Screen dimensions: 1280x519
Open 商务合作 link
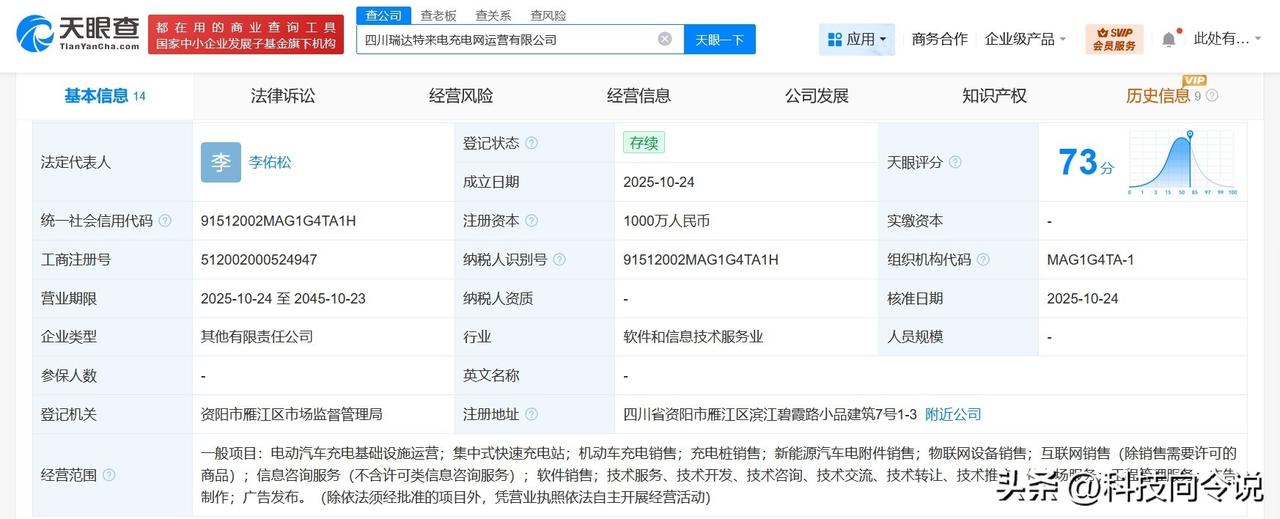click(940, 39)
